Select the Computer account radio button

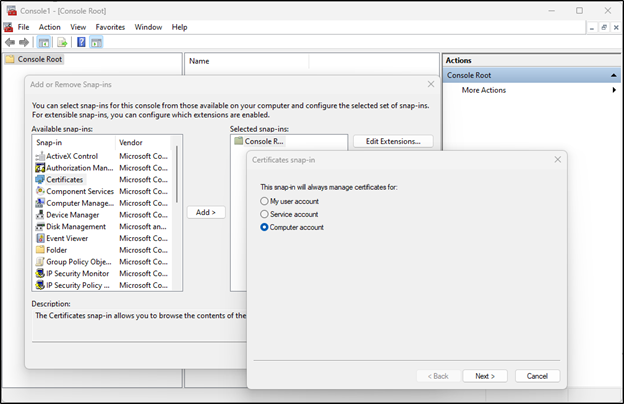265,227
